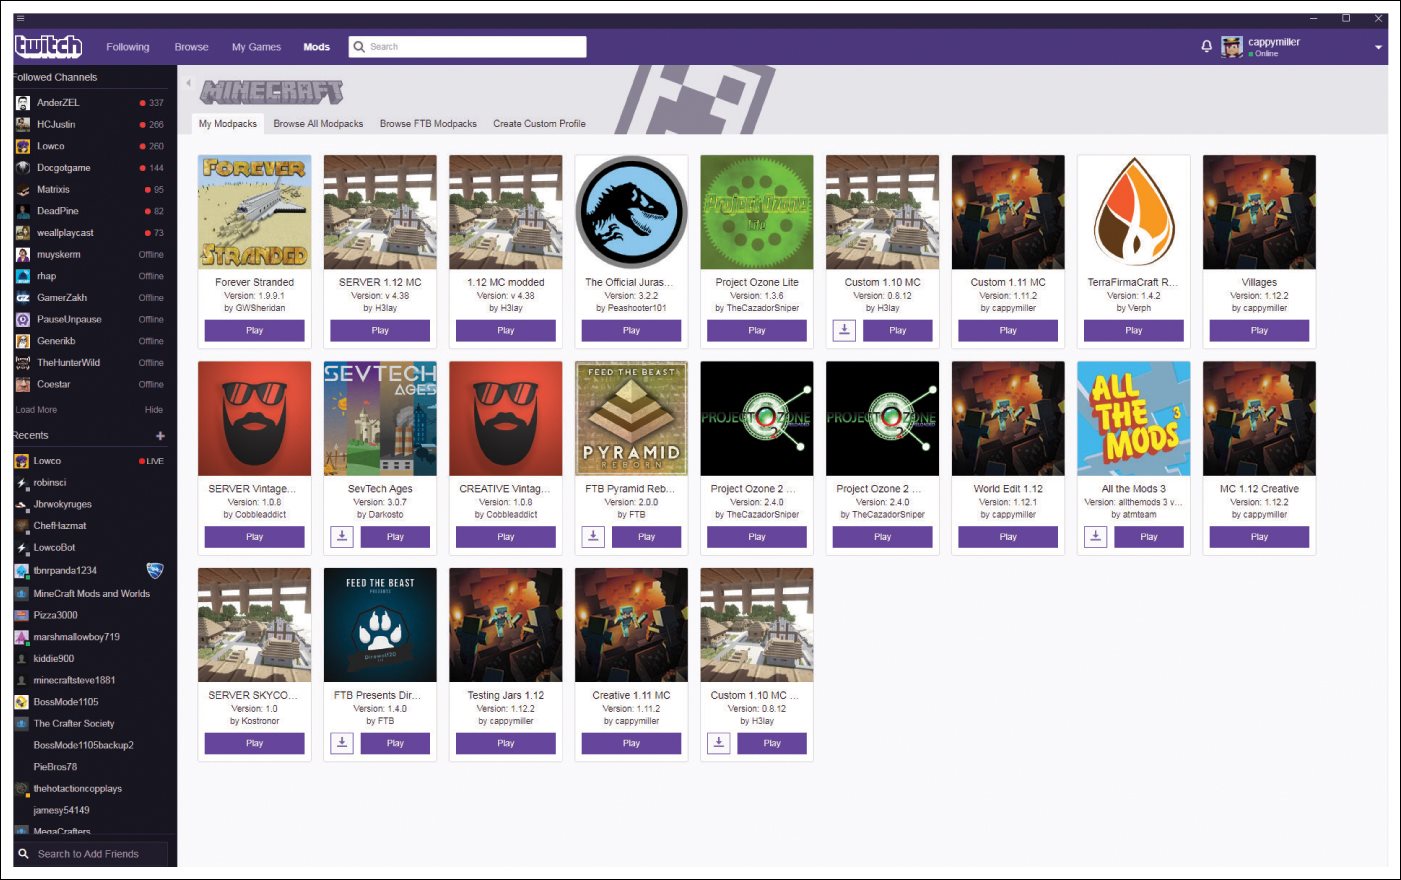Open the LIVE Lowco entry in Recents
This screenshot has height=880, width=1401.
click(90, 461)
